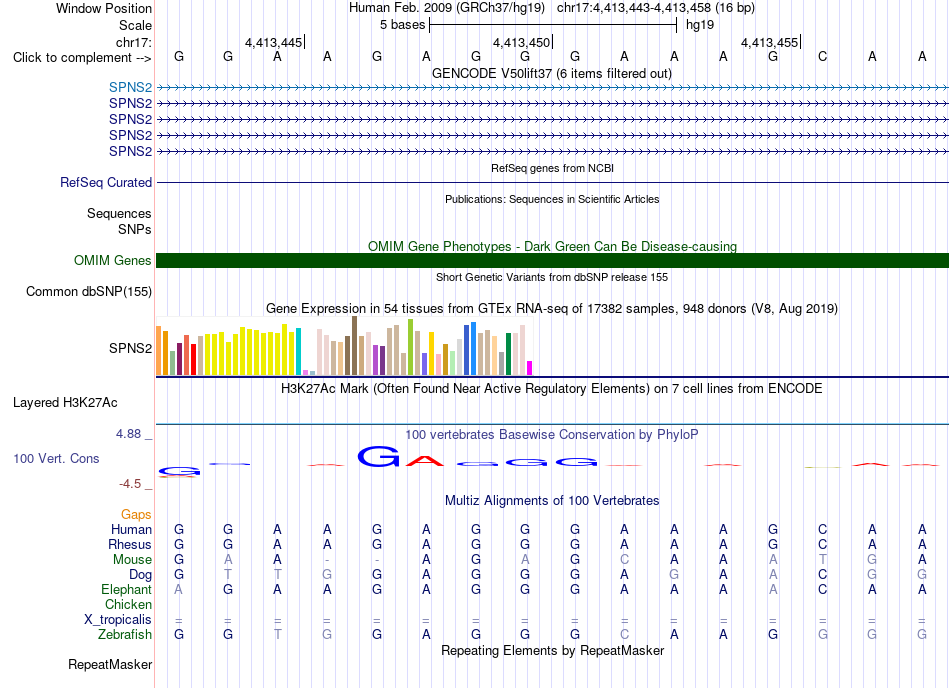Click the orange Gaps label
Screen dimensions: 950x688
pyautogui.click(x=136, y=514)
